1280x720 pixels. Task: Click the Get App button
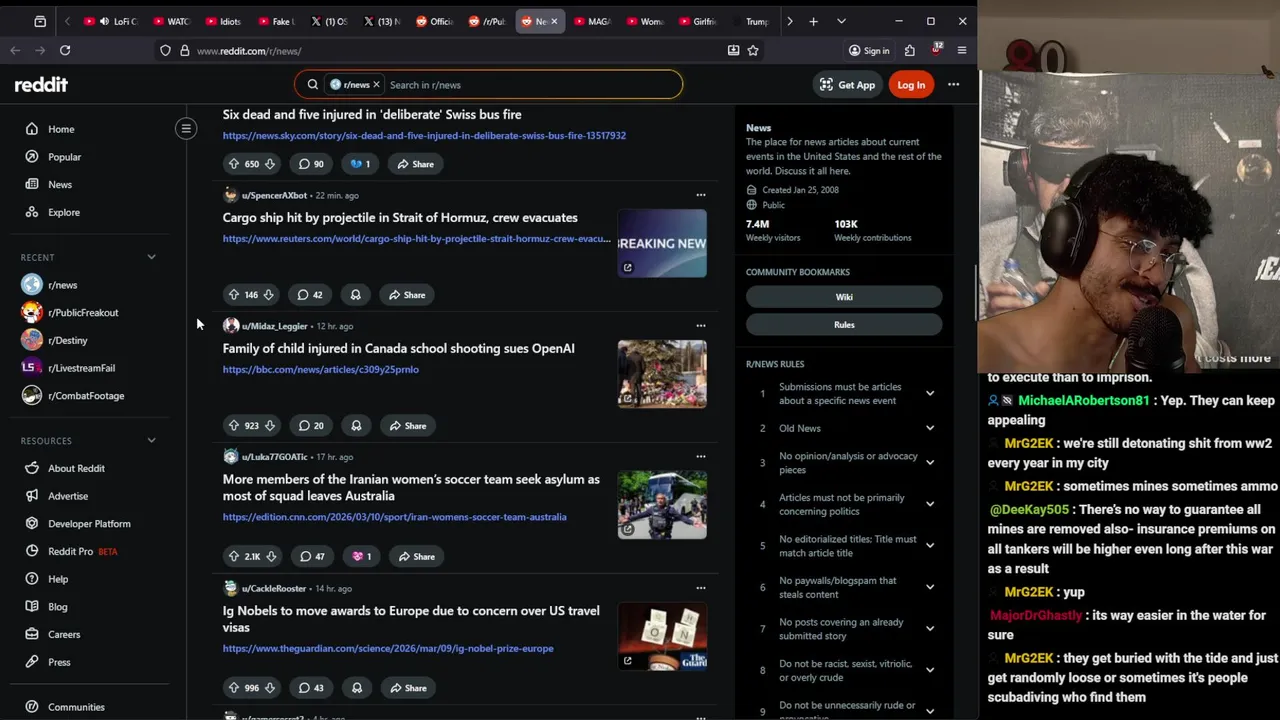[x=847, y=85]
